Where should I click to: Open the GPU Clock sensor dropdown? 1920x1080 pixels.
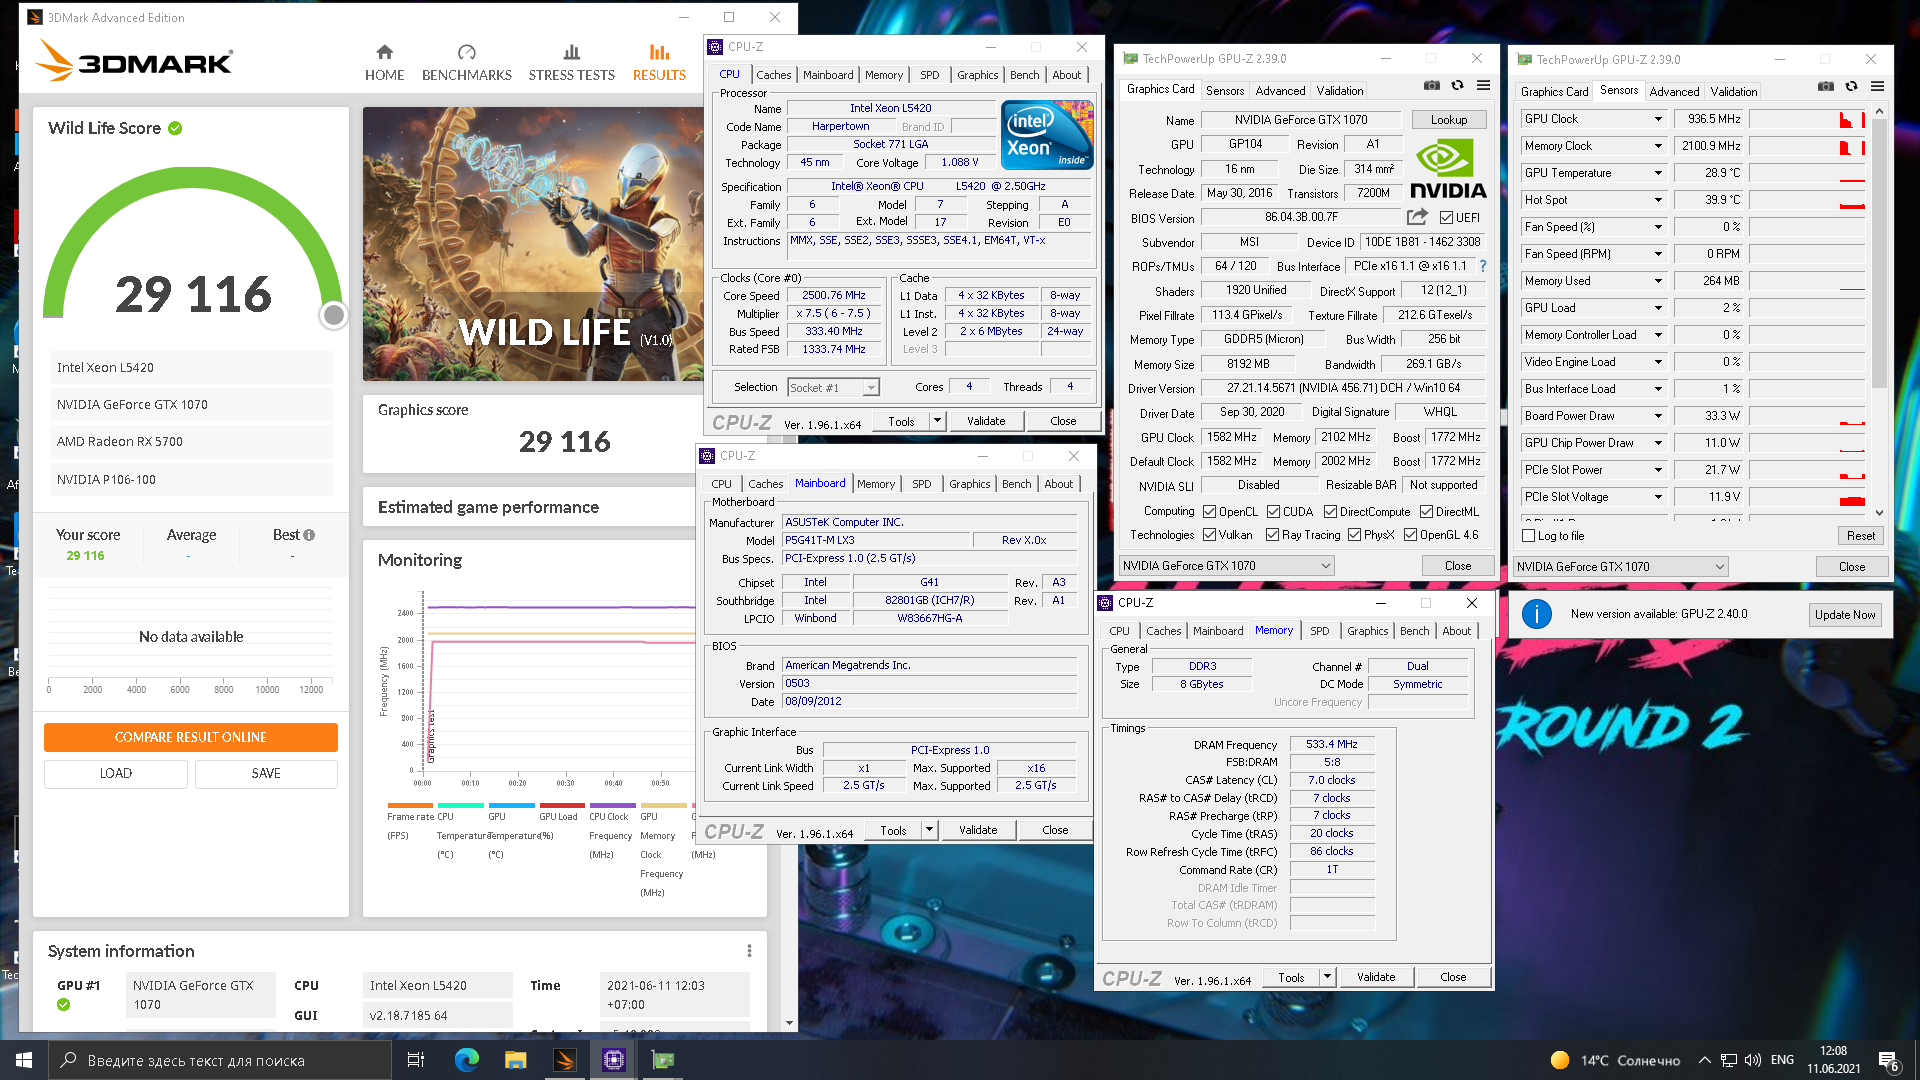(1658, 119)
